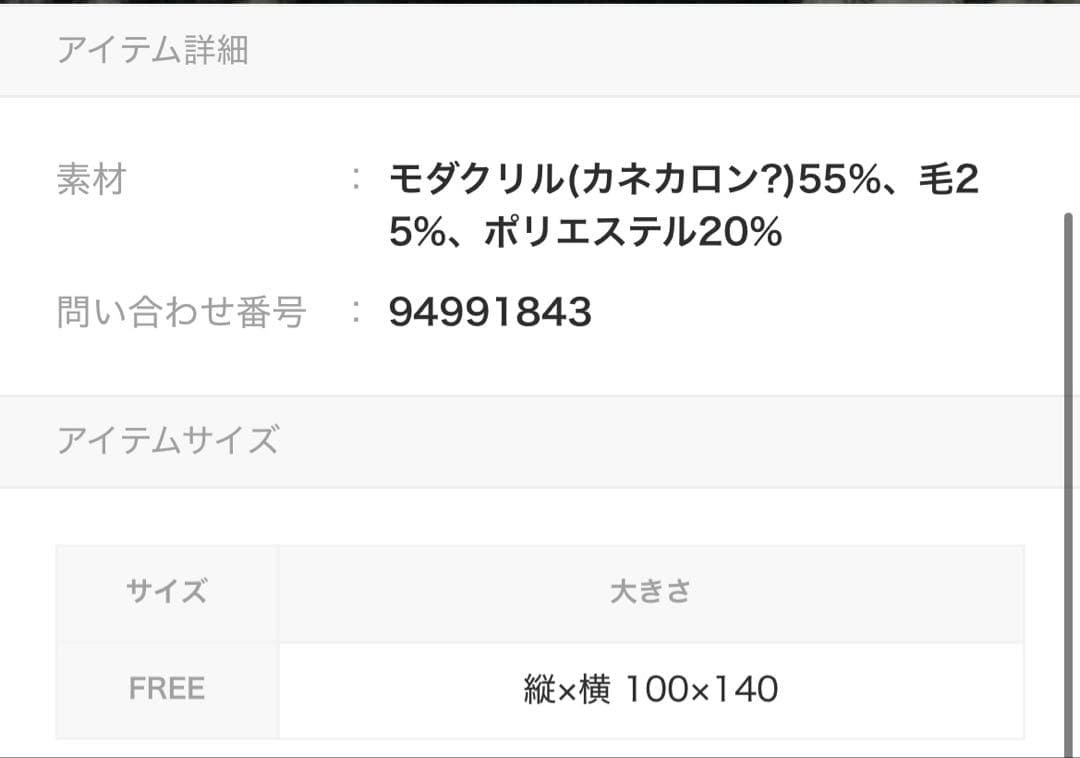The width and height of the screenshot is (1080, 758).
Task: Click the colon beside 問い合わせ番号
Action: (x=356, y=313)
